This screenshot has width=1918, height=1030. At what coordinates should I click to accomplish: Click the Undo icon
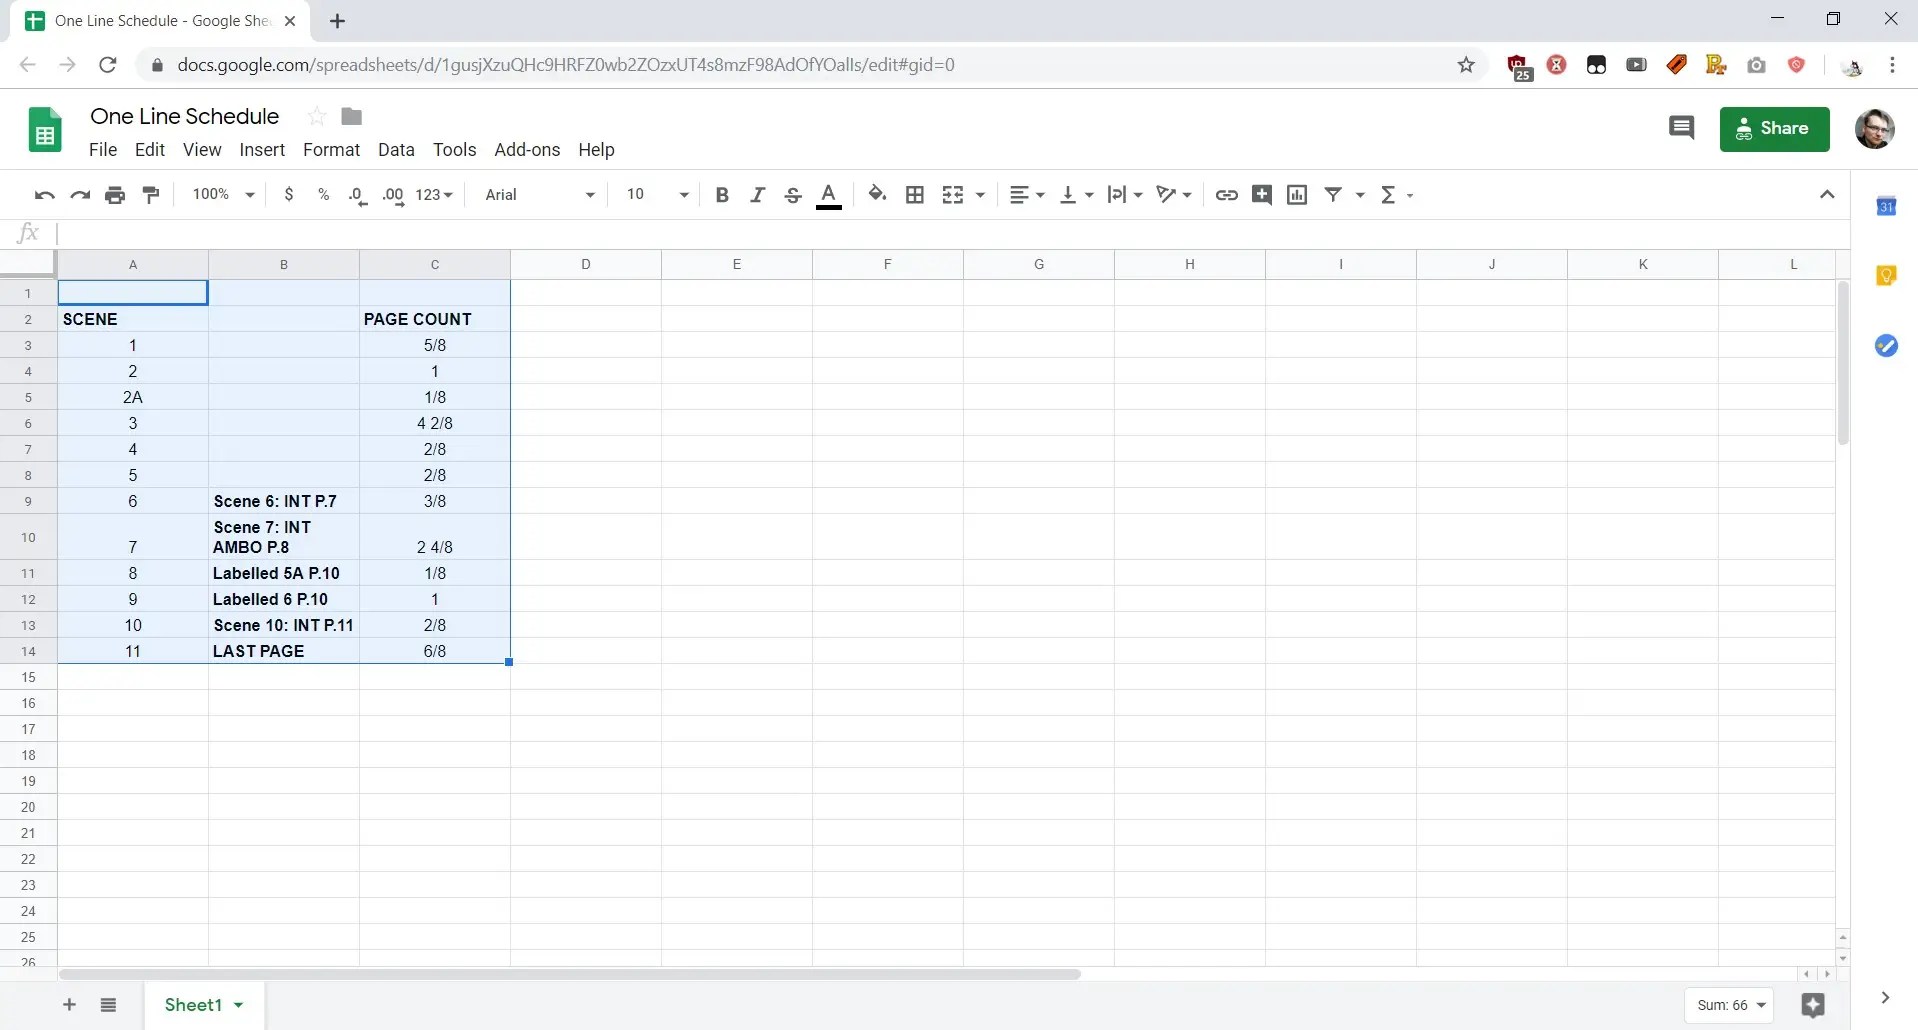click(x=44, y=195)
